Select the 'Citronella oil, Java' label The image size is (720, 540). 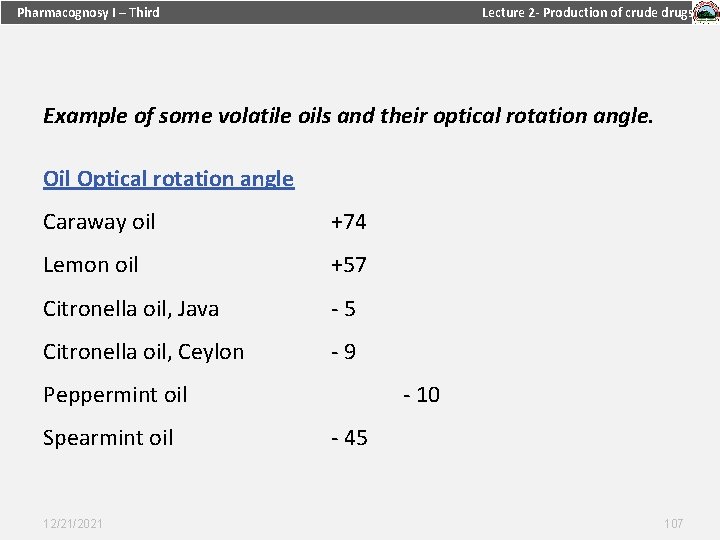tap(131, 309)
